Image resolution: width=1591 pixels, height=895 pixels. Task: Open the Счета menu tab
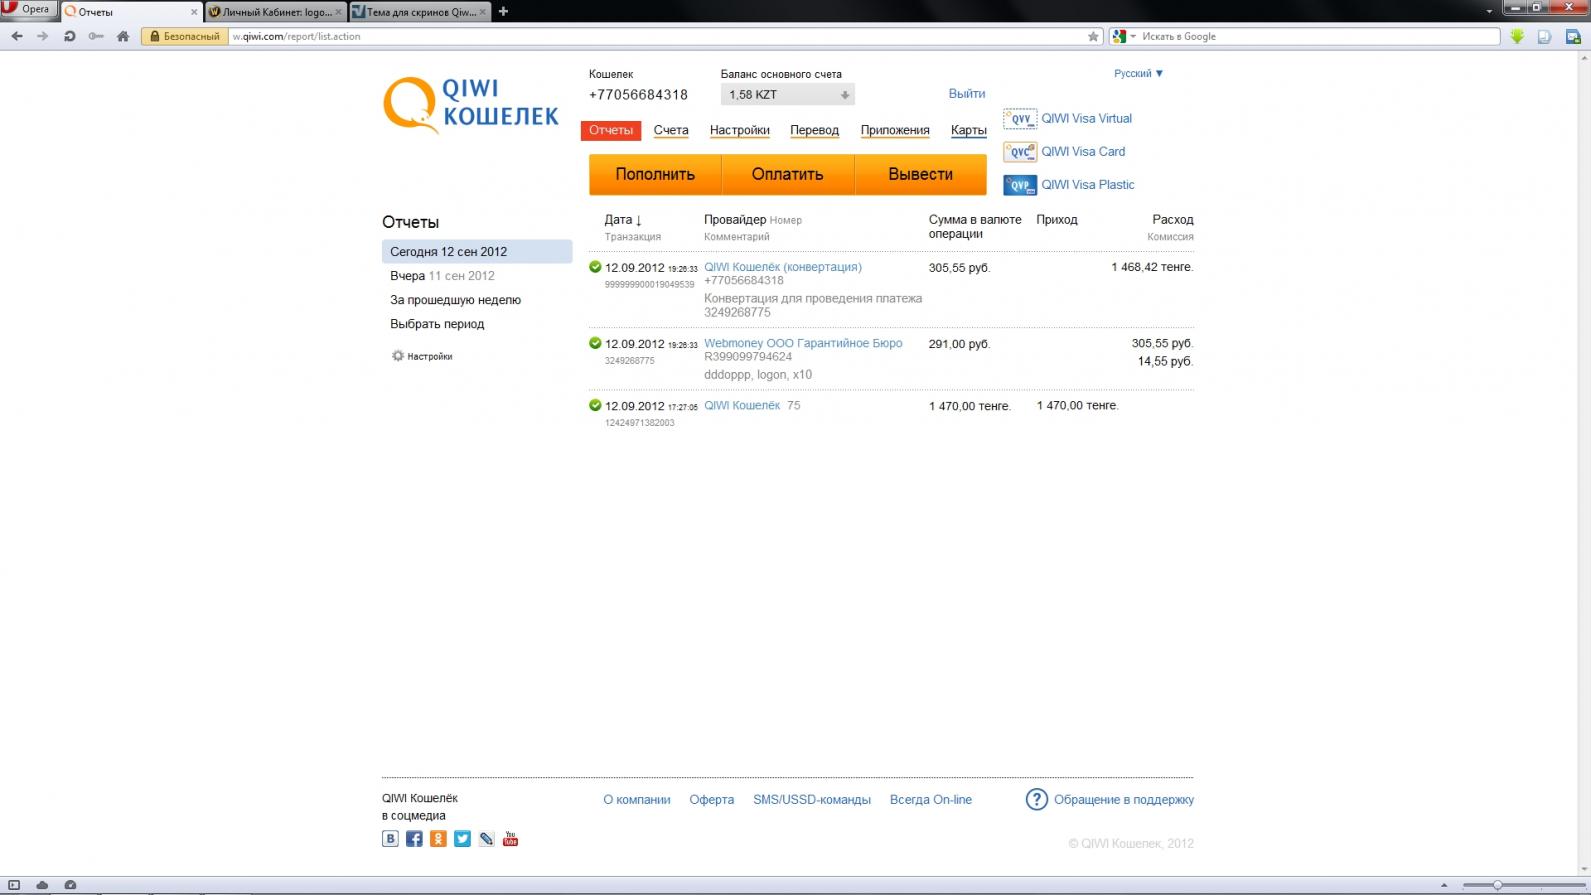click(671, 131)
